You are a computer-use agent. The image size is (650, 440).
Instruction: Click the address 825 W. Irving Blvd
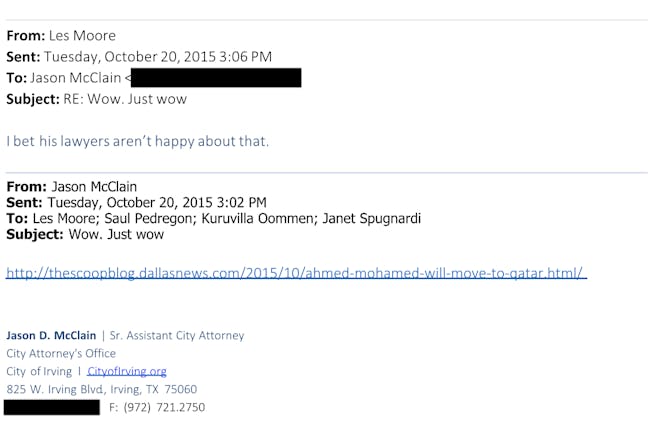pos(102,389)
